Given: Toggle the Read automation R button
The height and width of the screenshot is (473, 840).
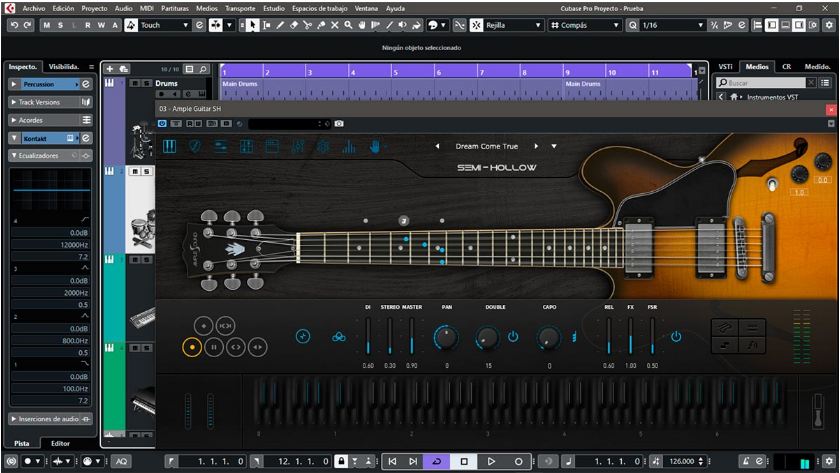Looking at the screenshot, I should pyautogui.click(x=87, y=25).
